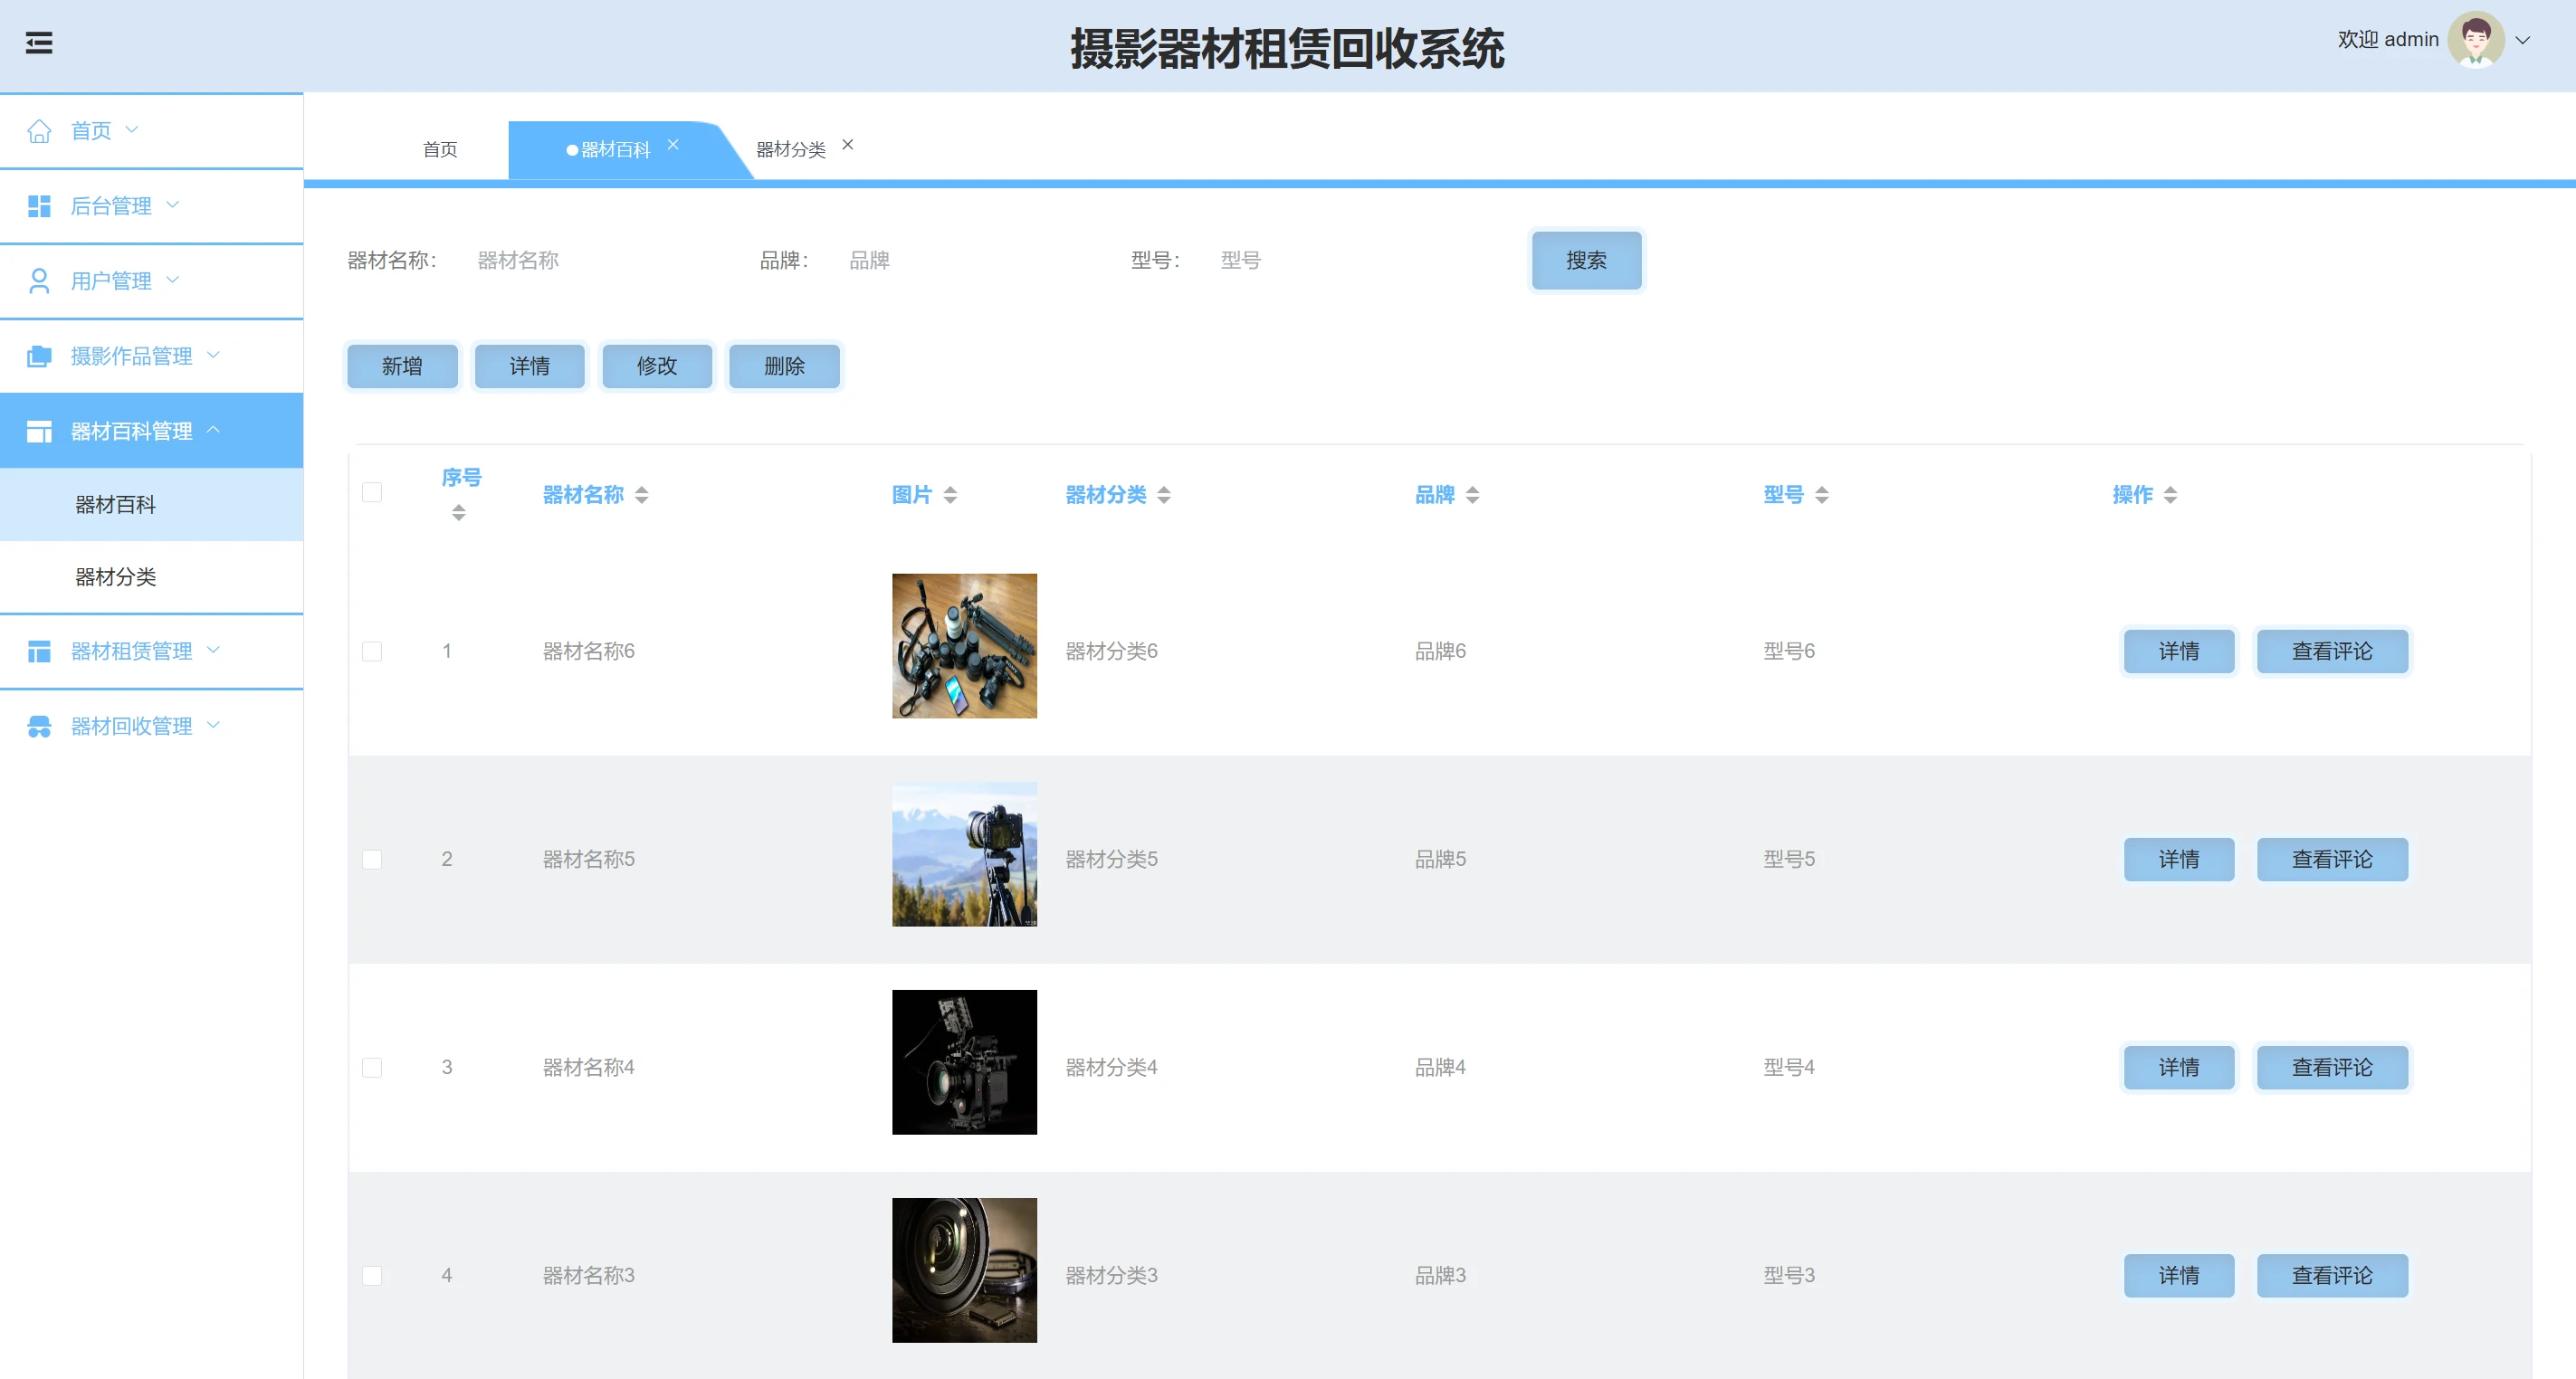Screen dimensions: 2576x1379
Task: Click the 用户管理 user icon
Action: (39, 281)
